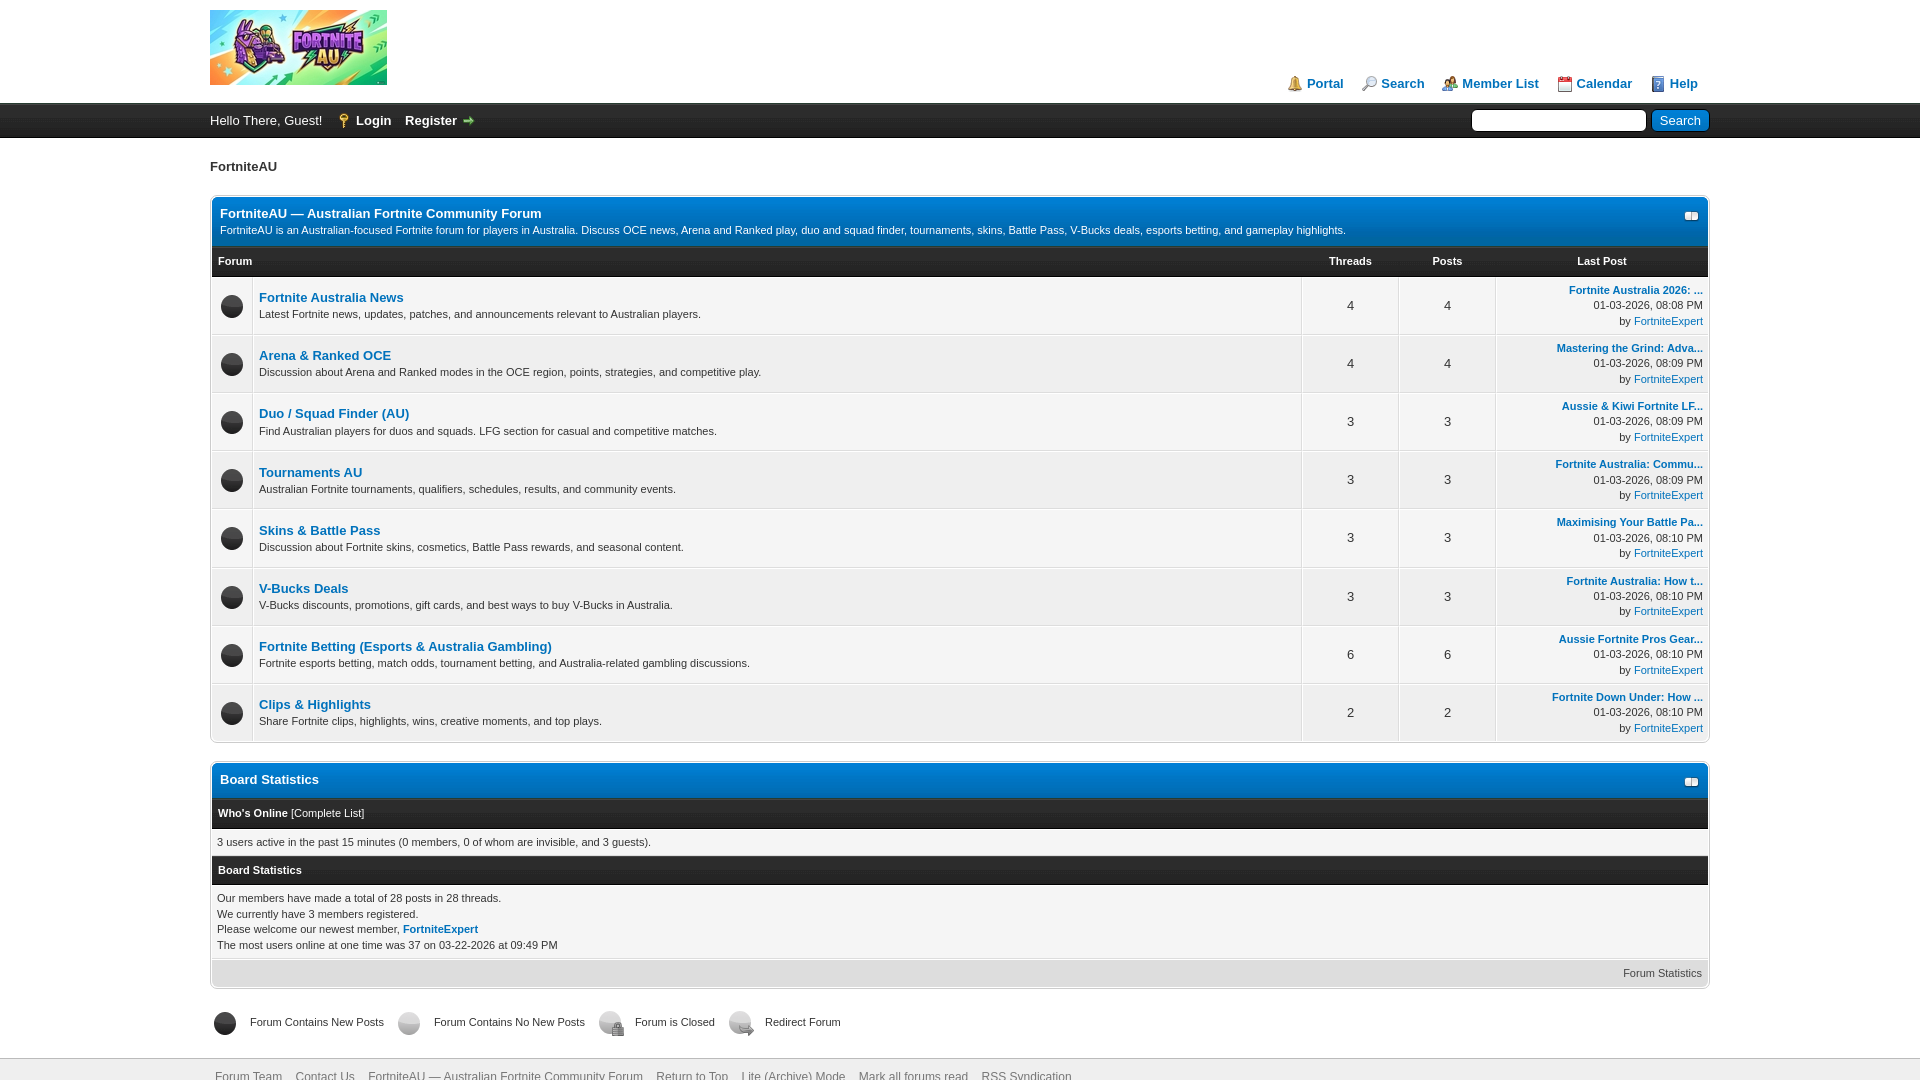
Task: Open the Forum Statistics link
Action: point(1661,973)
